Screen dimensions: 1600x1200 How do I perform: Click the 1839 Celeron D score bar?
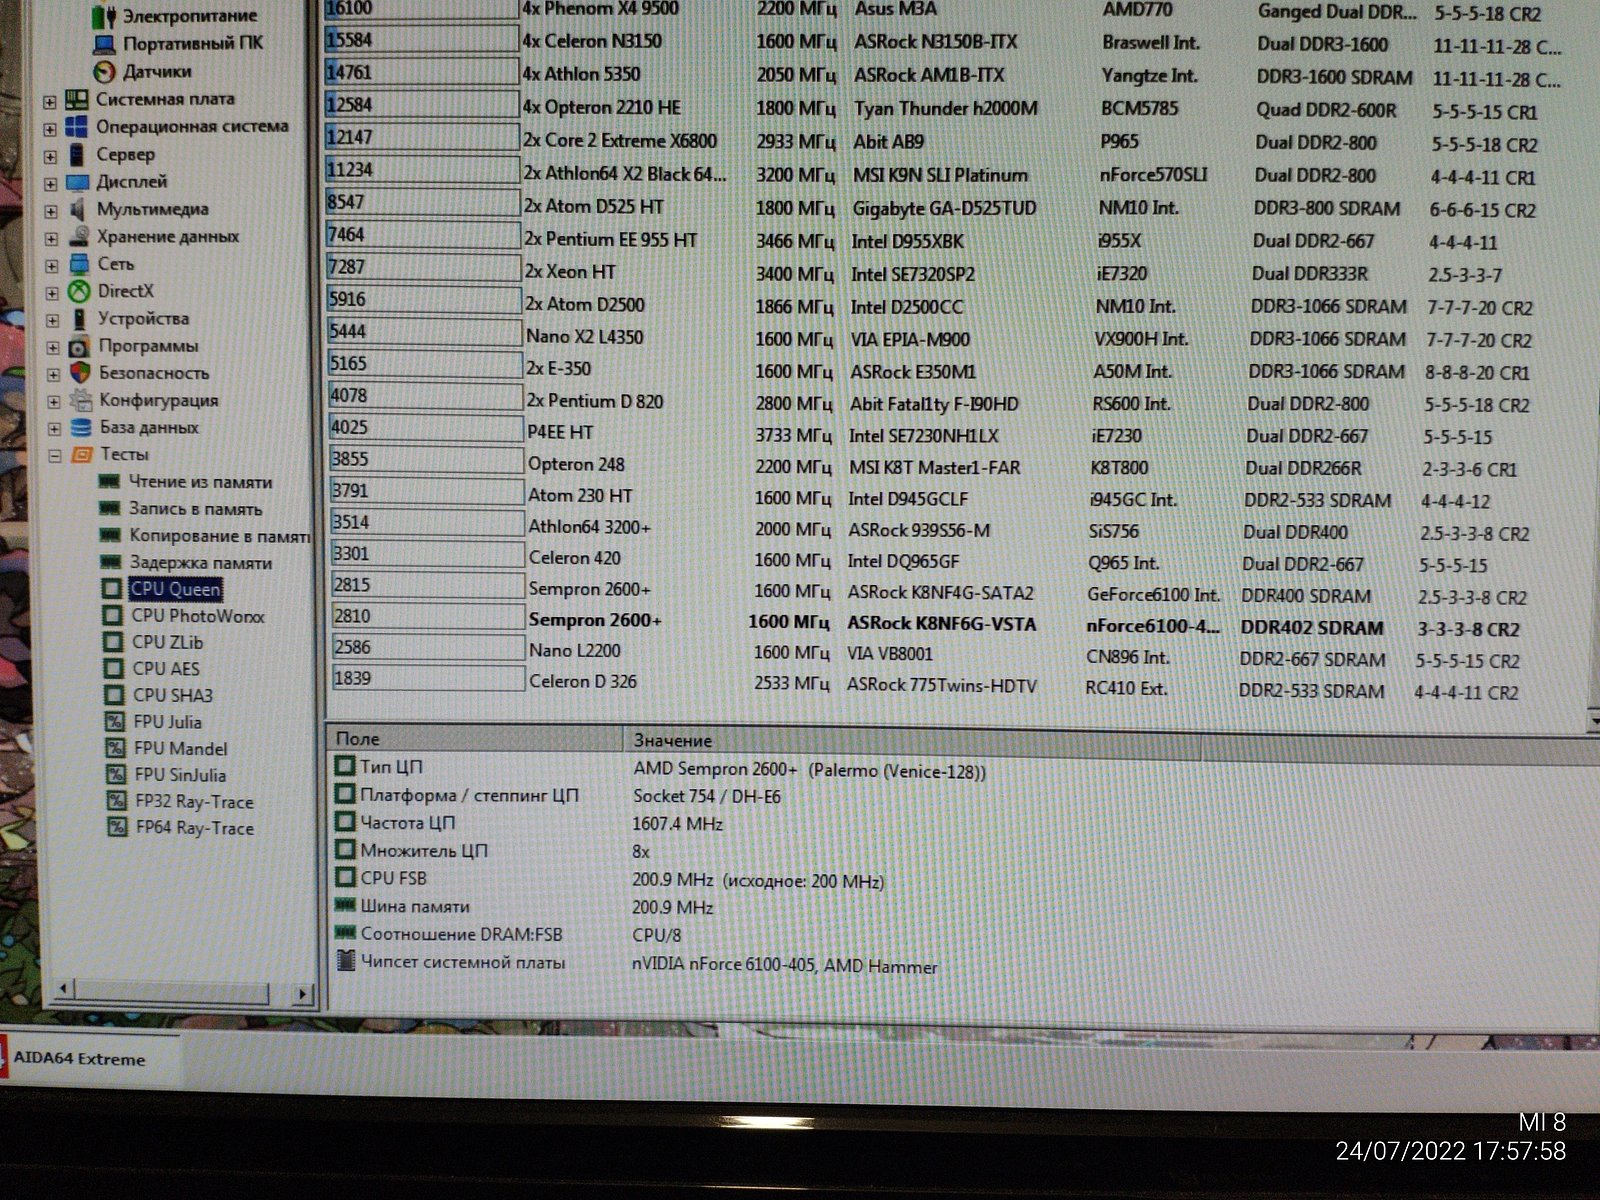click(428, 678)
